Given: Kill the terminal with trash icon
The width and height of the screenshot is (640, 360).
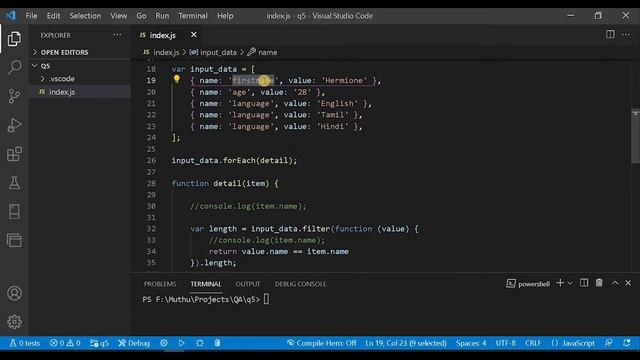Looking at the screenshot, I should [599, 283].
